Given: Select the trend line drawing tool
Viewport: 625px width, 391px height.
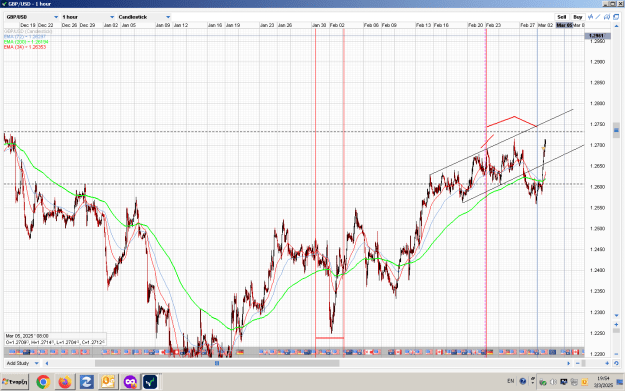Looking at the screenshot, I should (598, 17).
